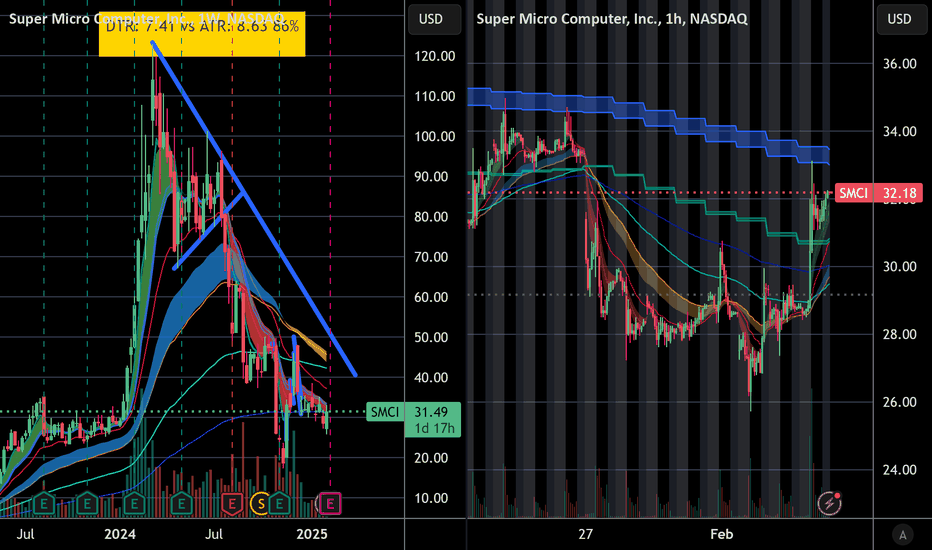This screenshot has height=550, width=932.
Task: Click the 27 date label on 1h chart
Action: click(x=585, y=534)
